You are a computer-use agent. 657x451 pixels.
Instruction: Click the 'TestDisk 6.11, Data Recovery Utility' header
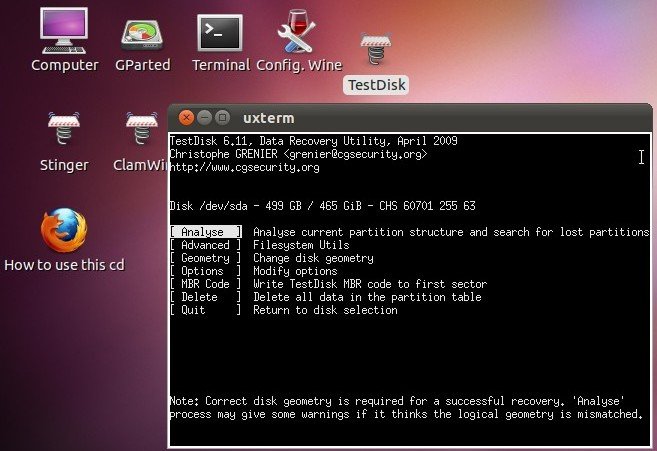point(313,140)
